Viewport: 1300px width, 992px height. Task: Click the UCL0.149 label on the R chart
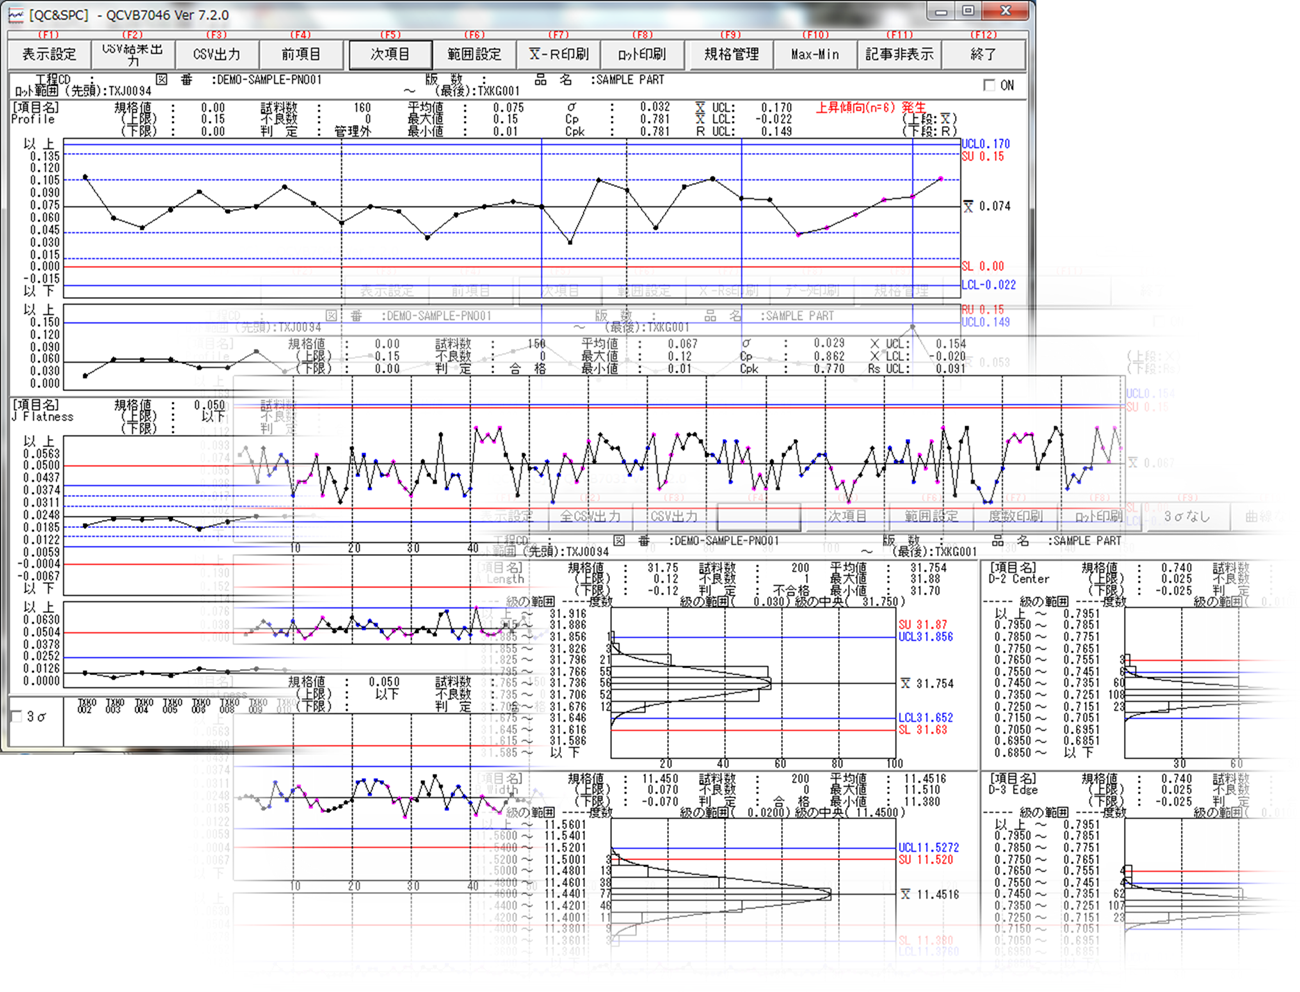(x=985, y=323)
